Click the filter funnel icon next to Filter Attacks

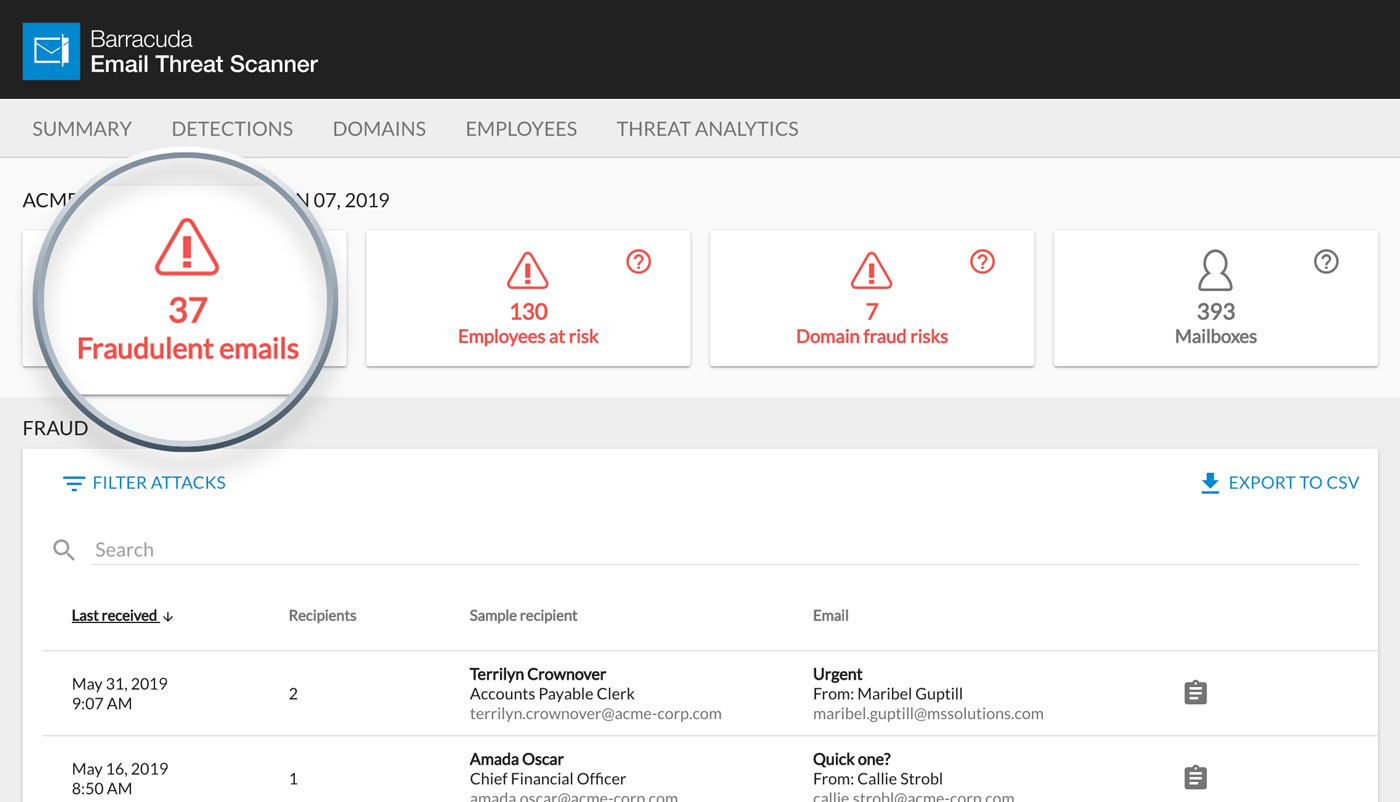tap(73, 482)
